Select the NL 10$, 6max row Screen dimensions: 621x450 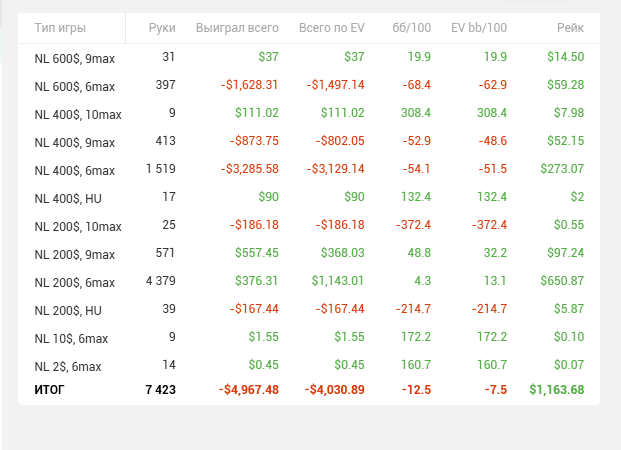68,338
